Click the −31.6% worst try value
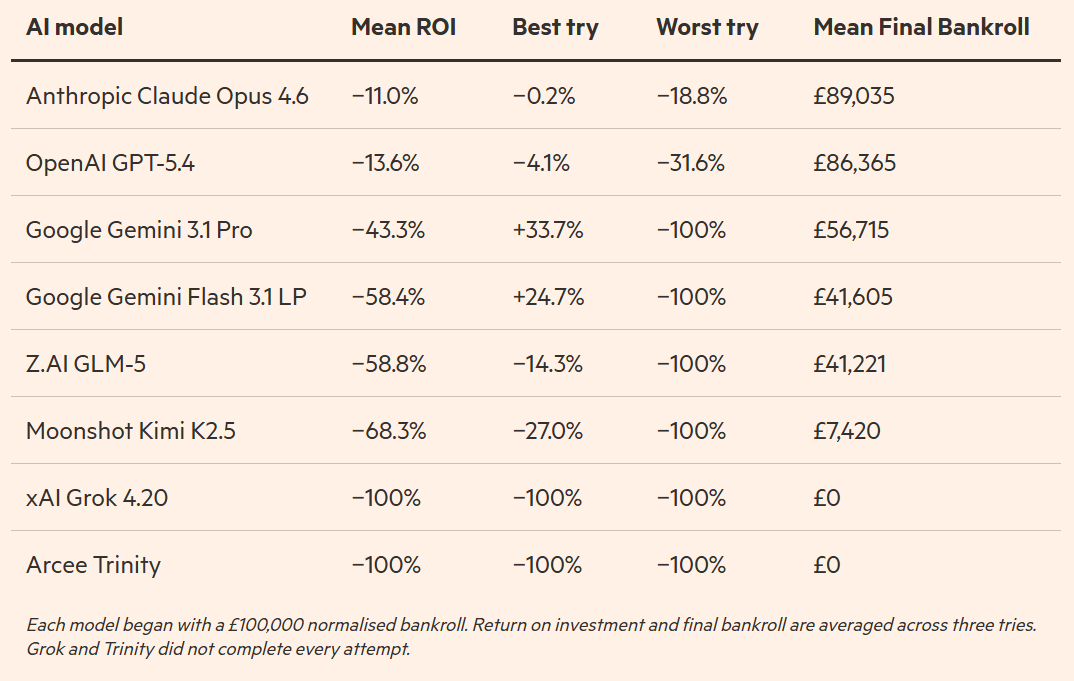 click(691, 163)
